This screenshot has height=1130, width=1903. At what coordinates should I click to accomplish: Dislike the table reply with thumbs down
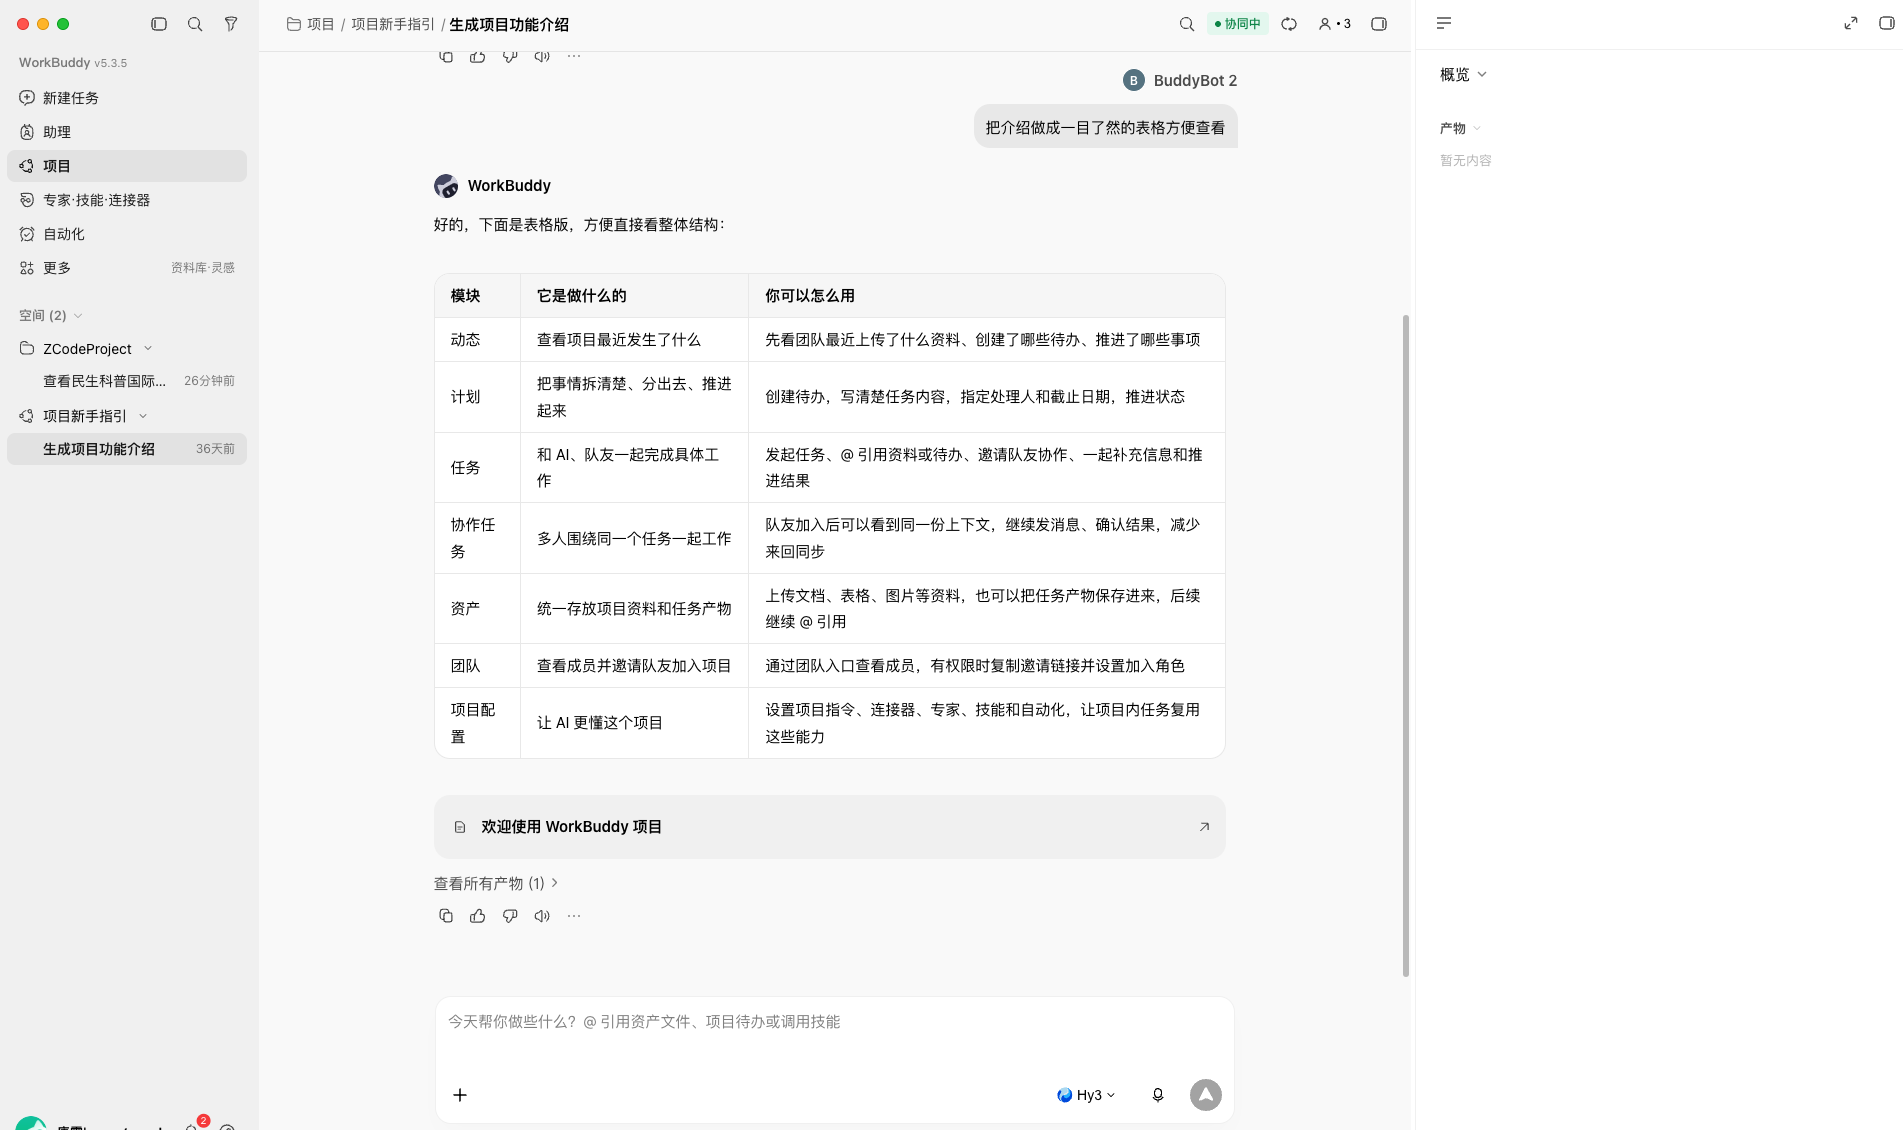pyautogui.click(x=510, y=916)
